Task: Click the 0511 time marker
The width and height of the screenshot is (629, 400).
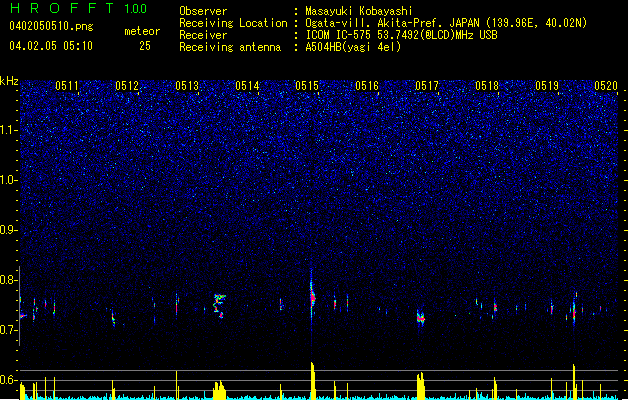Action: tap(67, 86)
